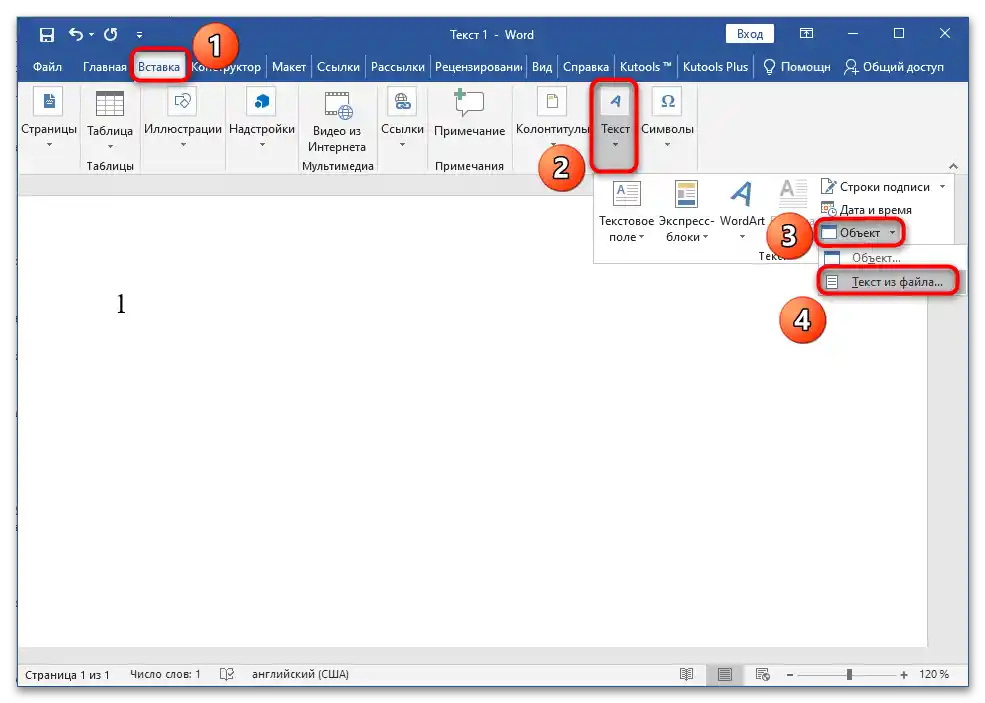Open the Символы omega group
985x703 pixels.
tap(667, 119)
